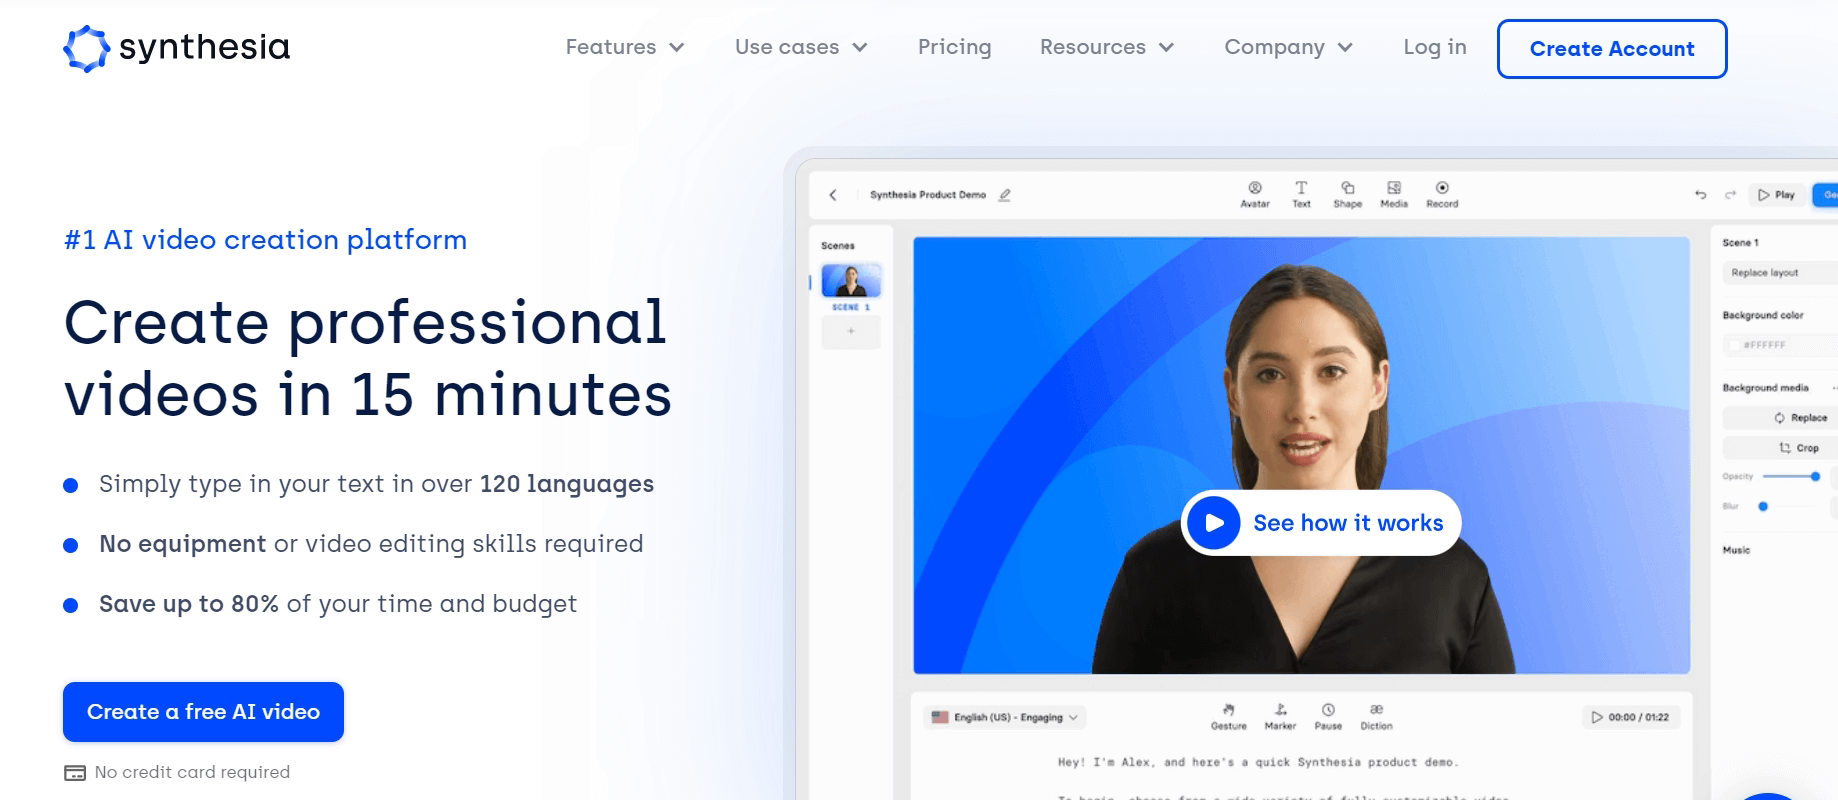Open the Diction tool

[1376, 716]
